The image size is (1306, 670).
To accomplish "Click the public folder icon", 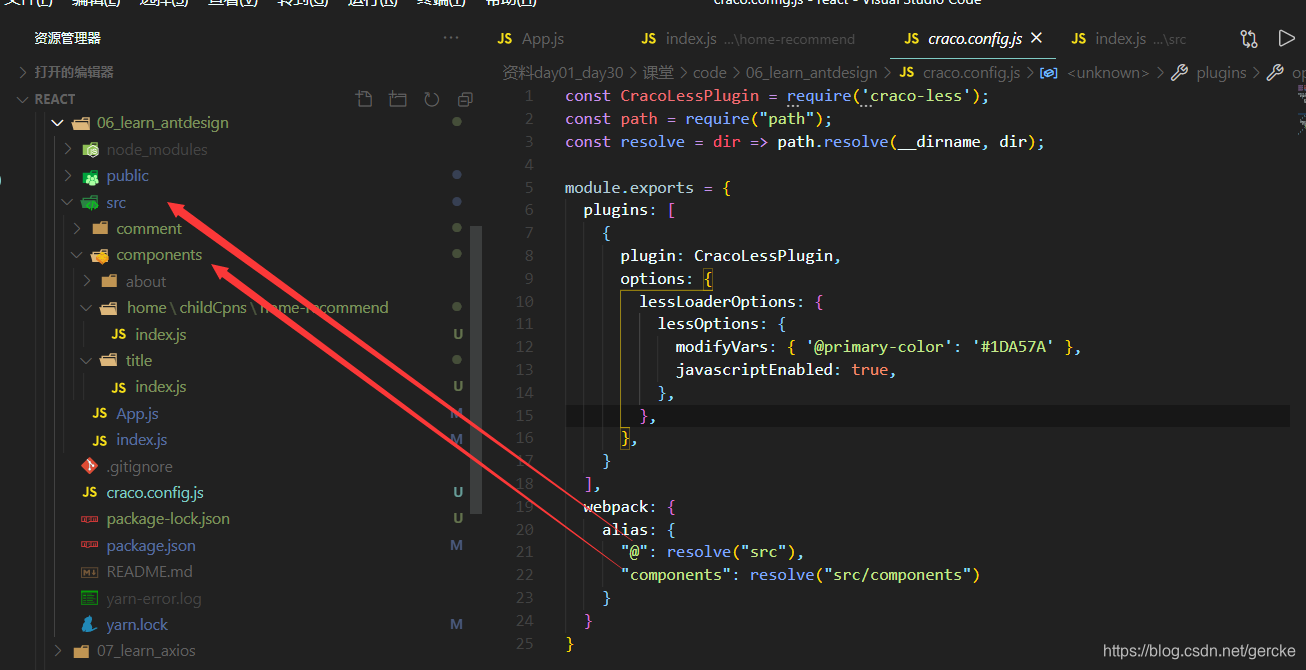I will click(90, 176).
